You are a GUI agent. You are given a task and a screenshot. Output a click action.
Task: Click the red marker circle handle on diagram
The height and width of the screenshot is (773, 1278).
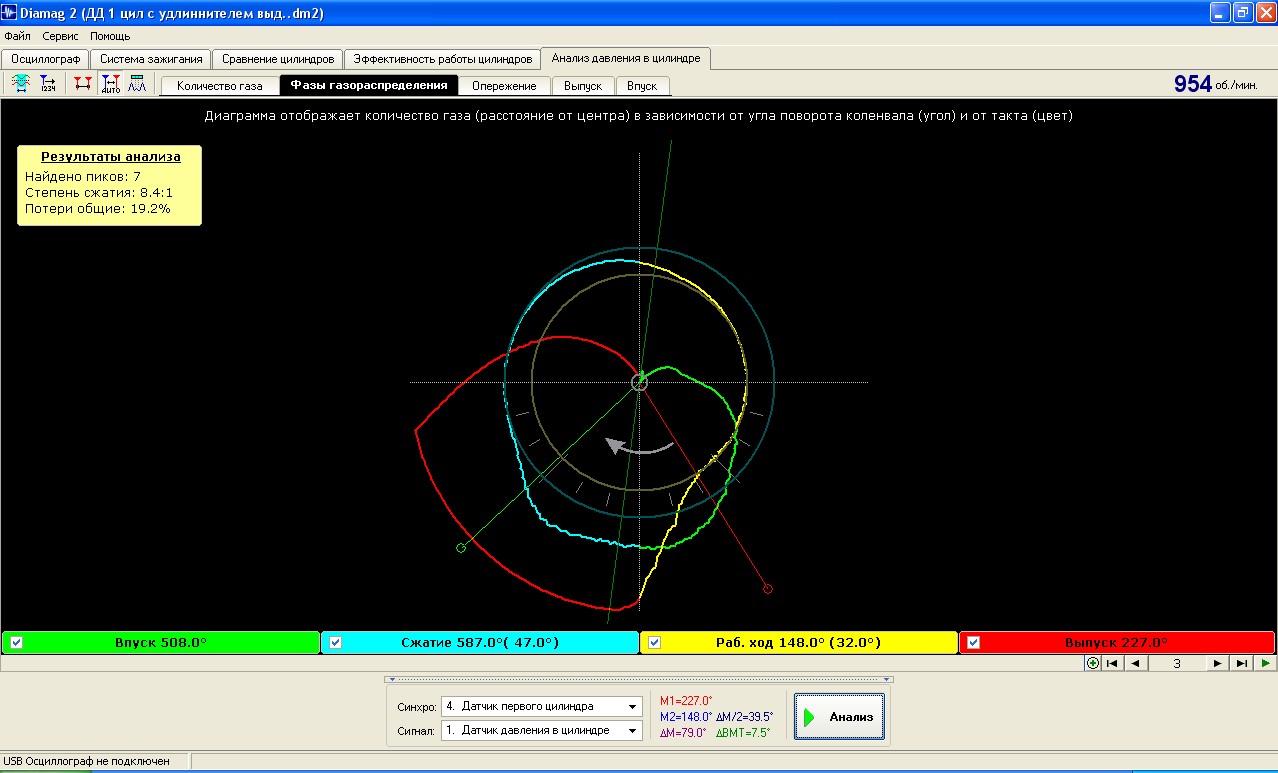click(x=768, y=589)
